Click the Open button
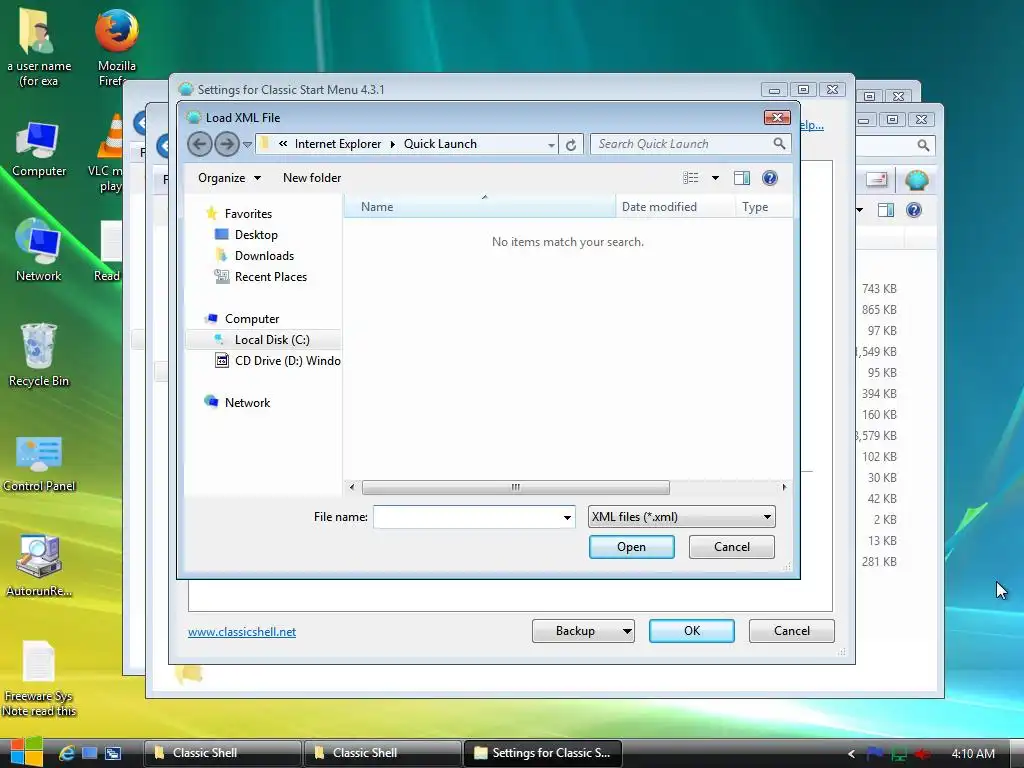Screen dimensions: 1024x768 pos(631,547)
